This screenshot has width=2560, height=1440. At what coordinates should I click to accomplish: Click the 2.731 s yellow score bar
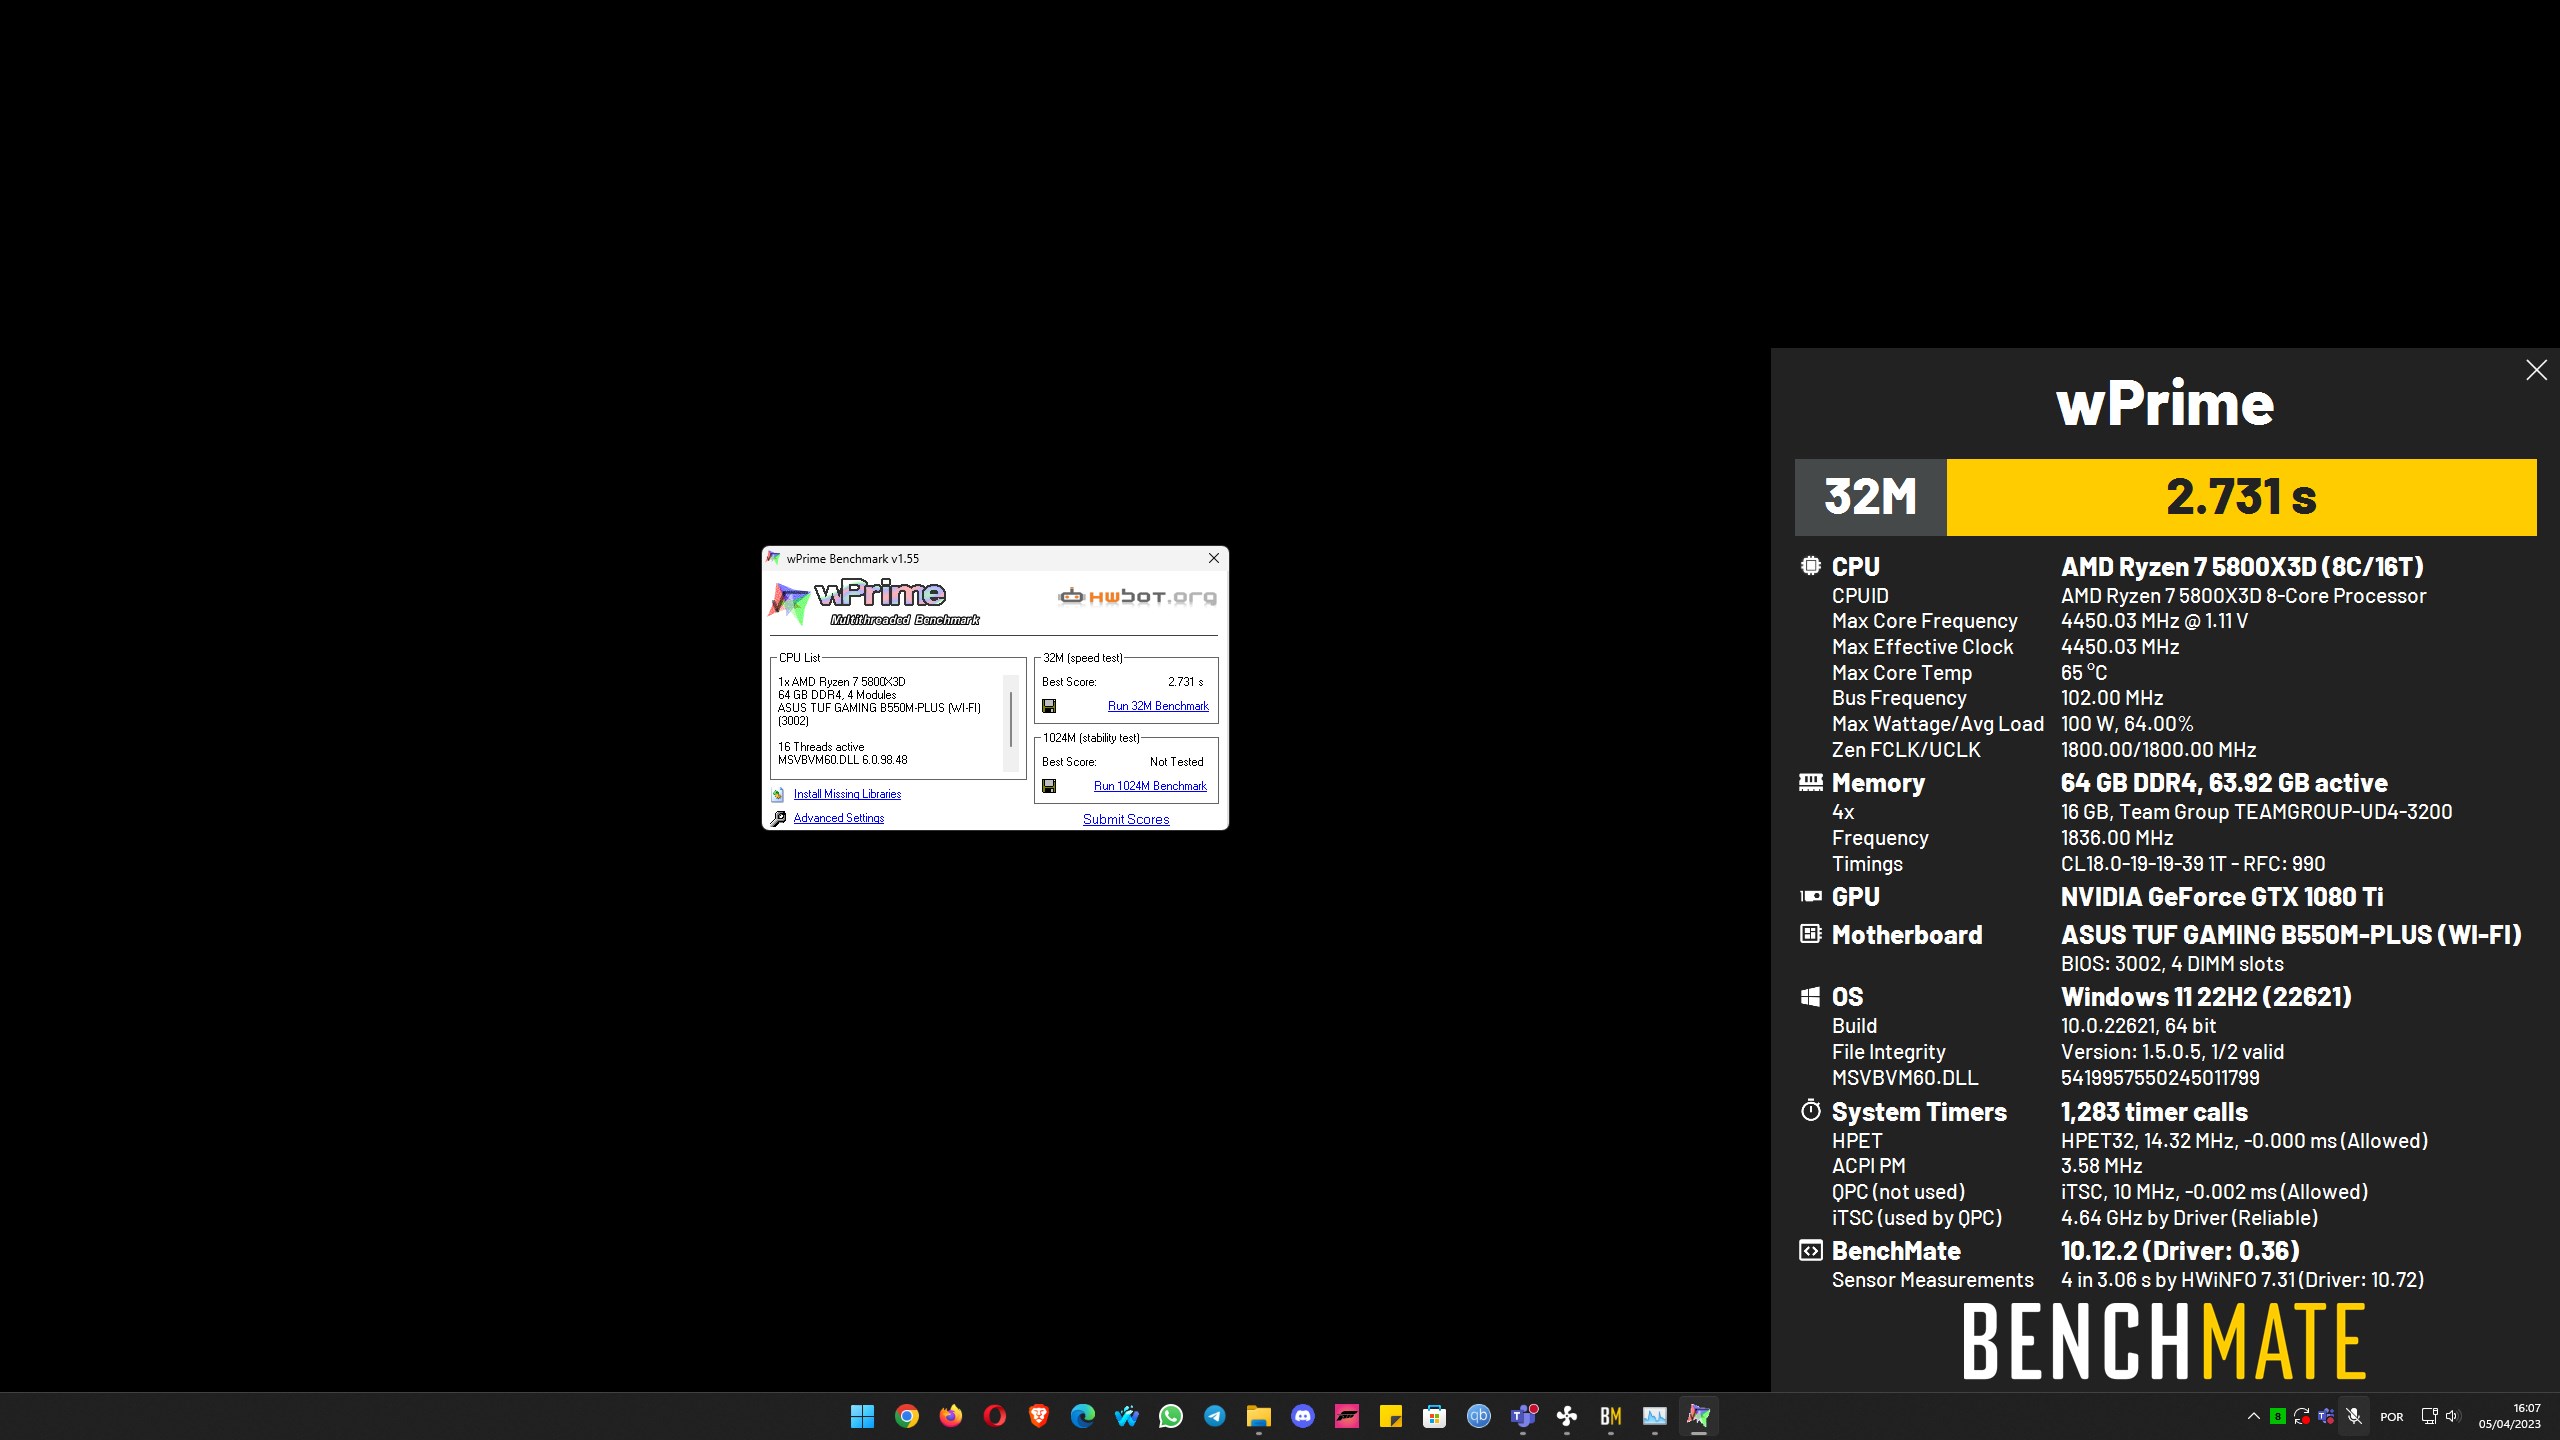pos(2241,497)
